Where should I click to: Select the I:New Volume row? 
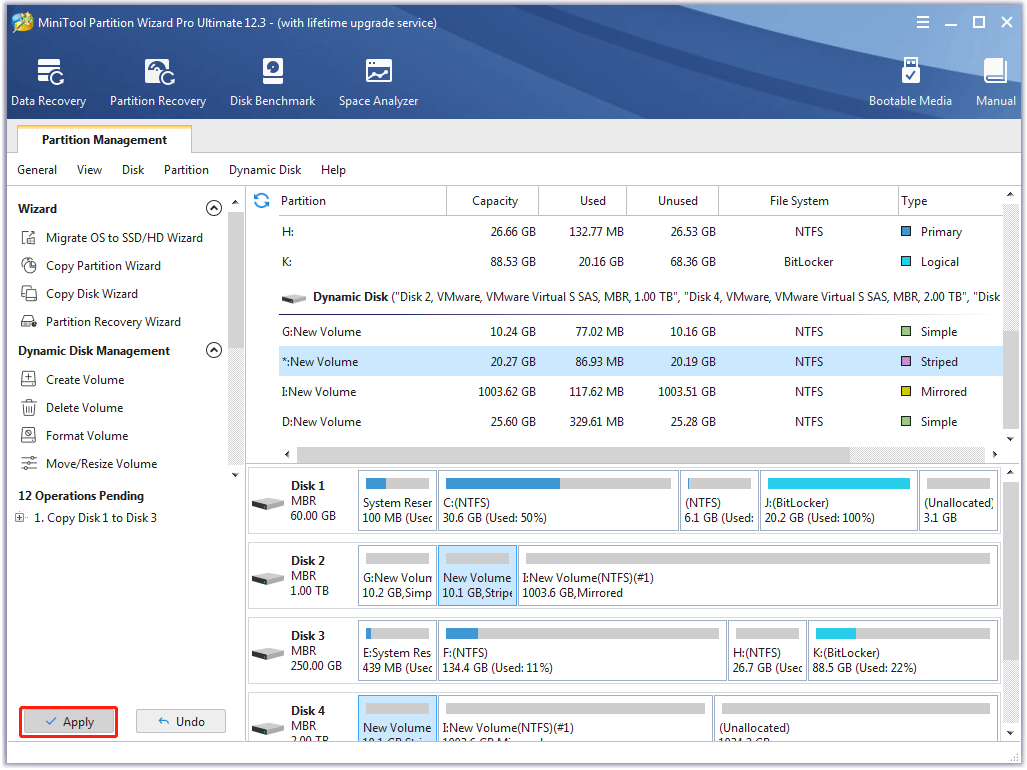pyautogui.click(x=641, y=392)
